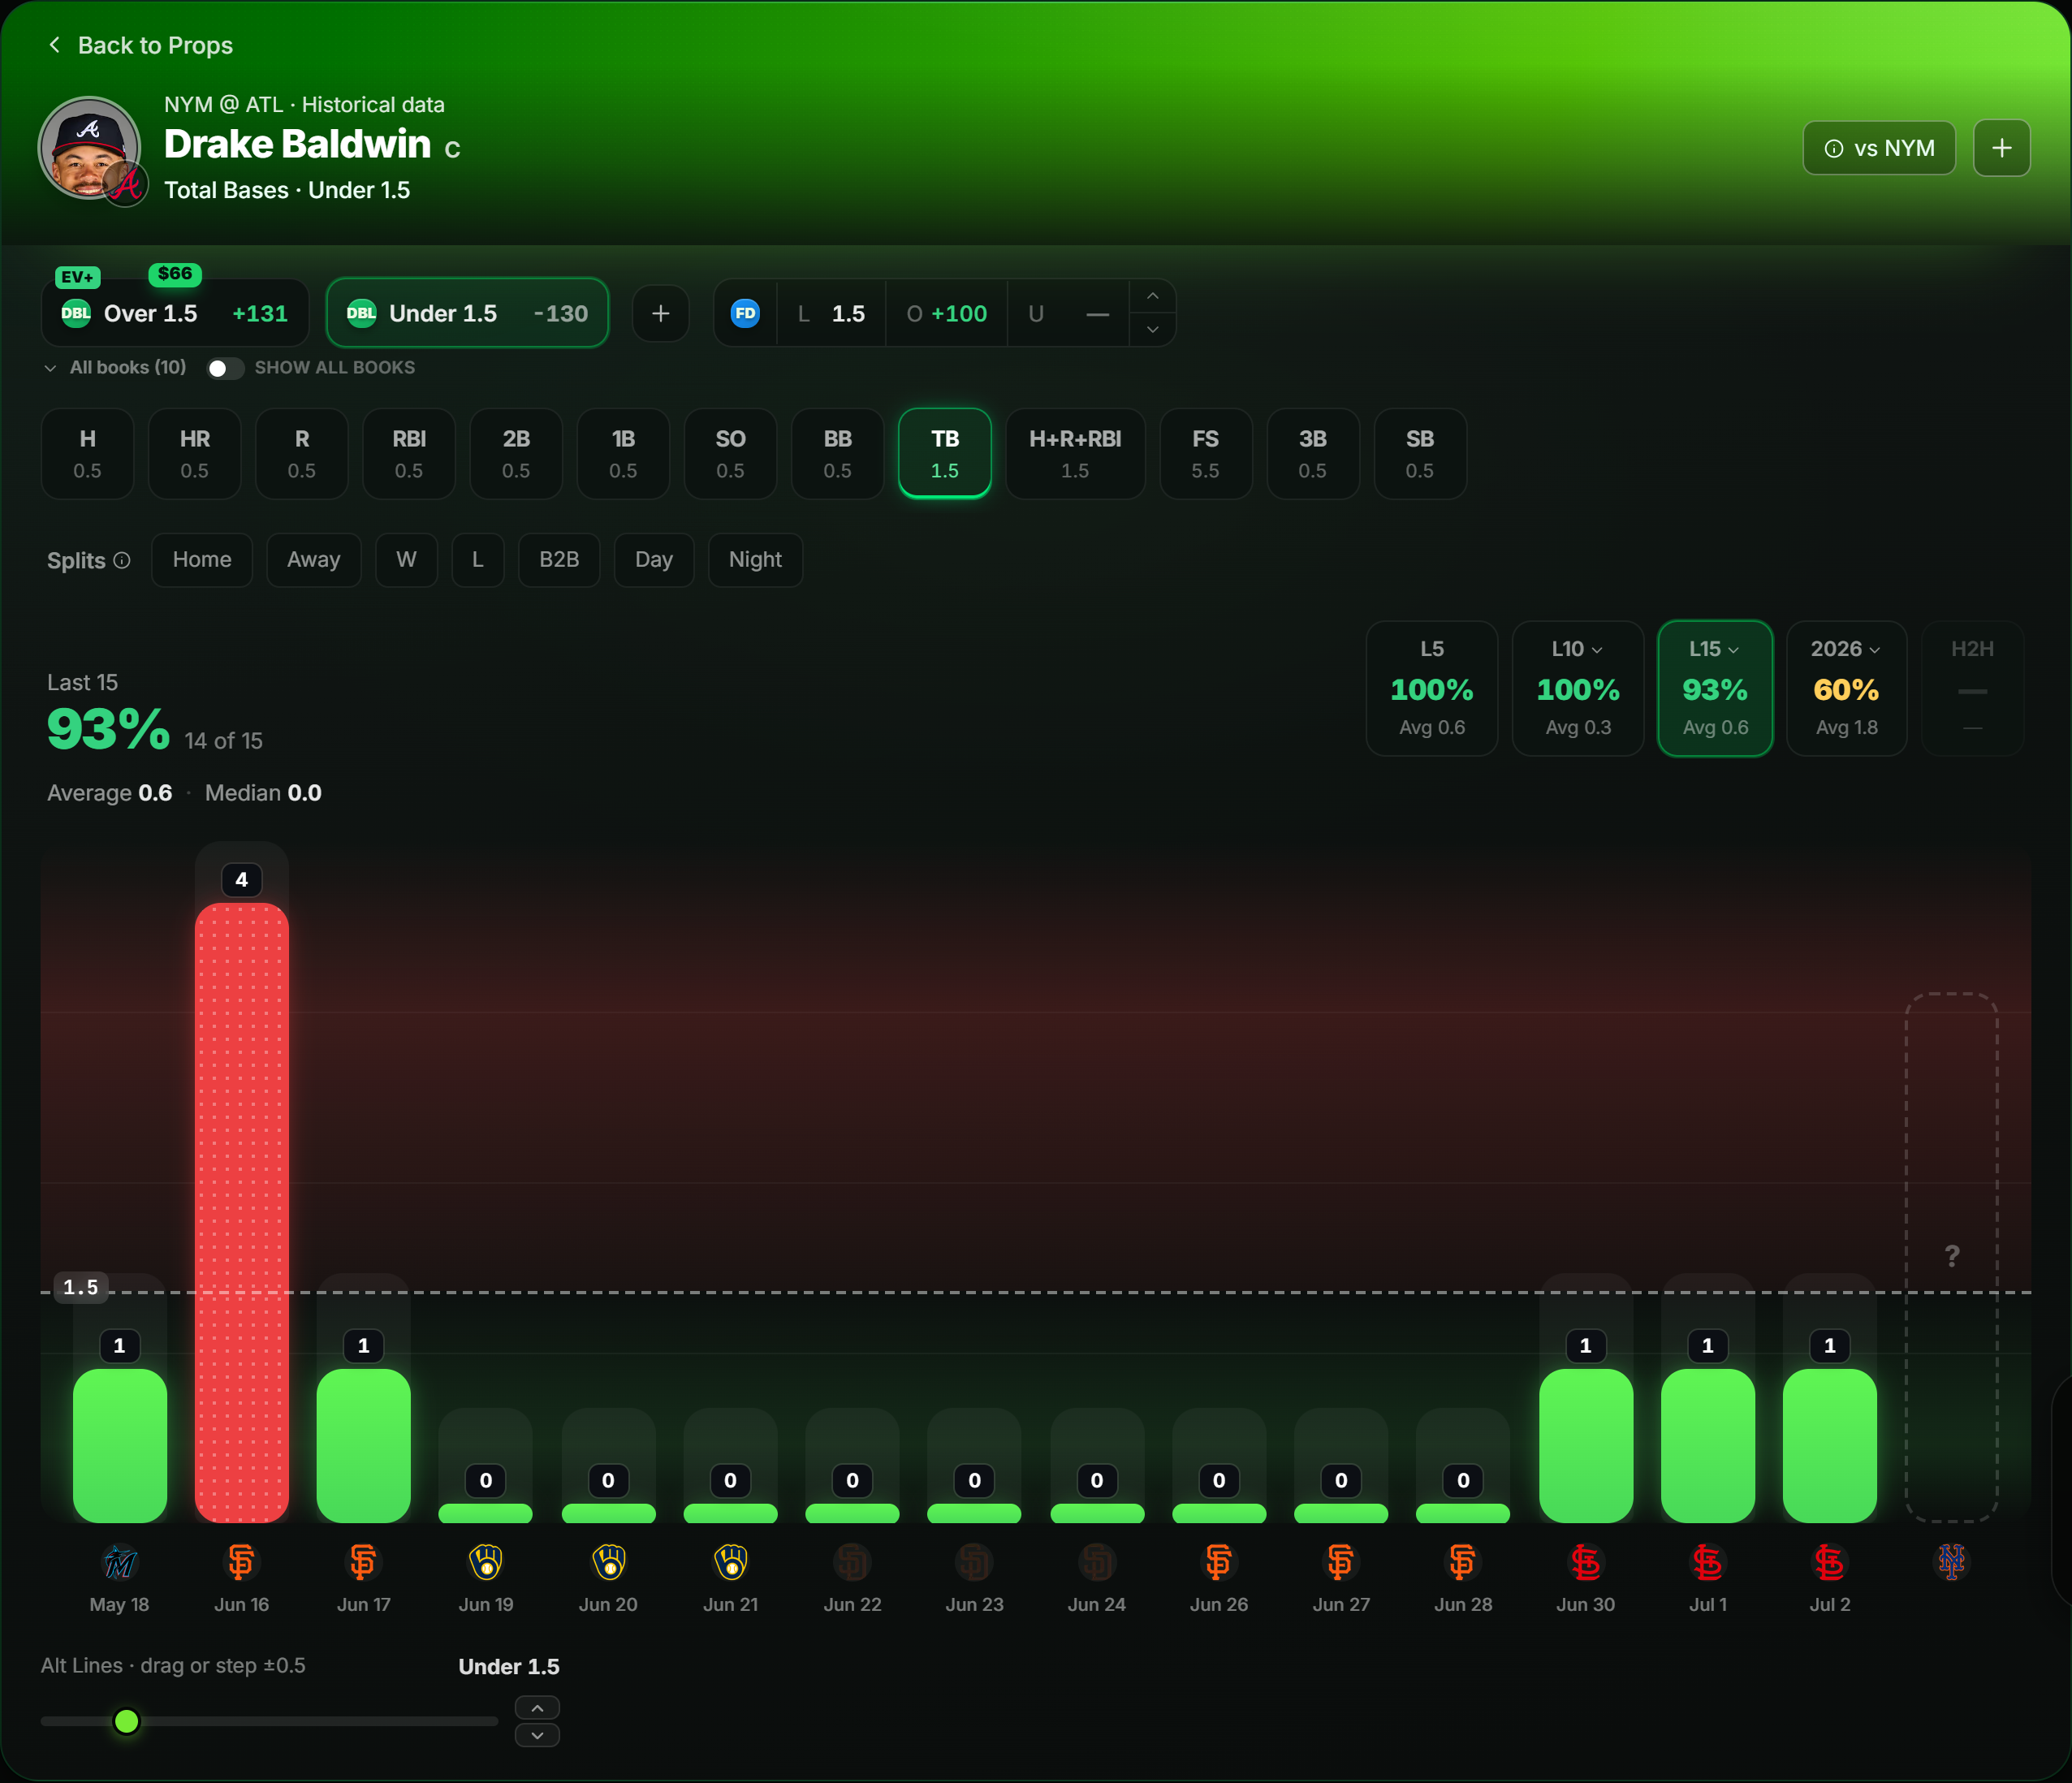The width and height of the screenshot is (2072, 1783).
Task: Click the Giants logo under Jun 17
Action: [364, 1562]
